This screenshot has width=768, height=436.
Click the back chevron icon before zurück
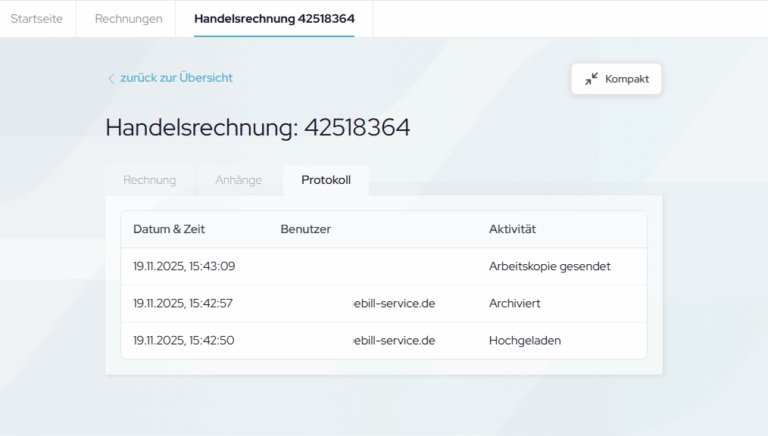[x=111, y=78]
